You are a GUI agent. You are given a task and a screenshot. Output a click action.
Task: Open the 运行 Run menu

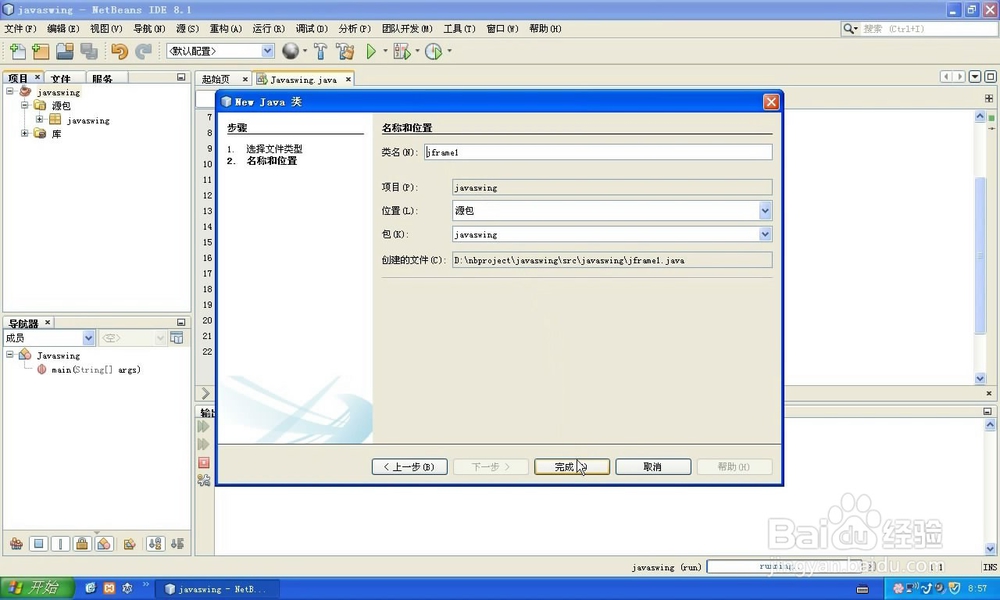click(268, 29)
